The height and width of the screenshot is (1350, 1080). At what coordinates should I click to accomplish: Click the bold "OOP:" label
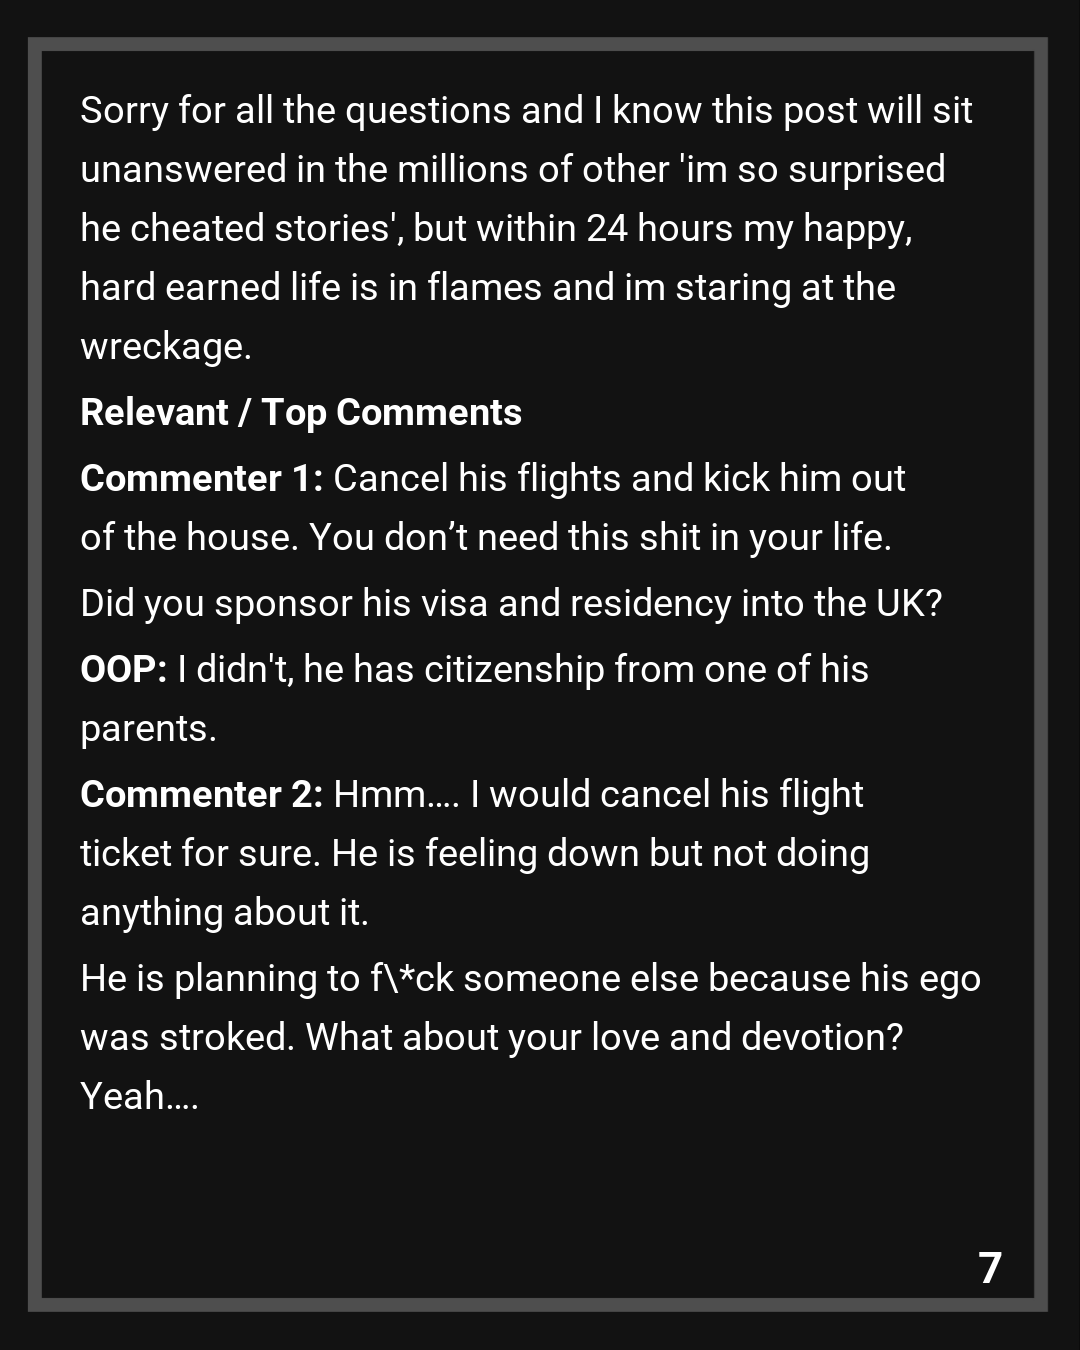click(123, 670)
